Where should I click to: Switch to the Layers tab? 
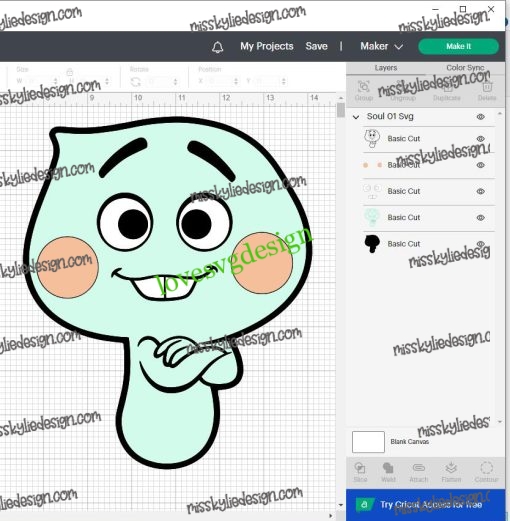[x=386, y=68]
